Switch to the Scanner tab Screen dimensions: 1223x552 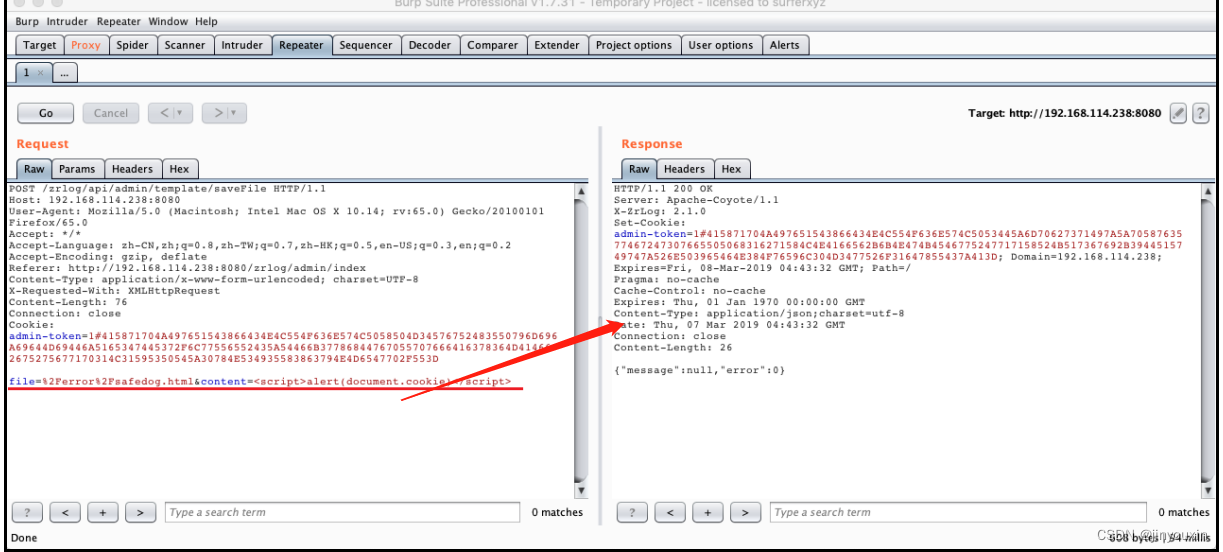click(185, 45)
